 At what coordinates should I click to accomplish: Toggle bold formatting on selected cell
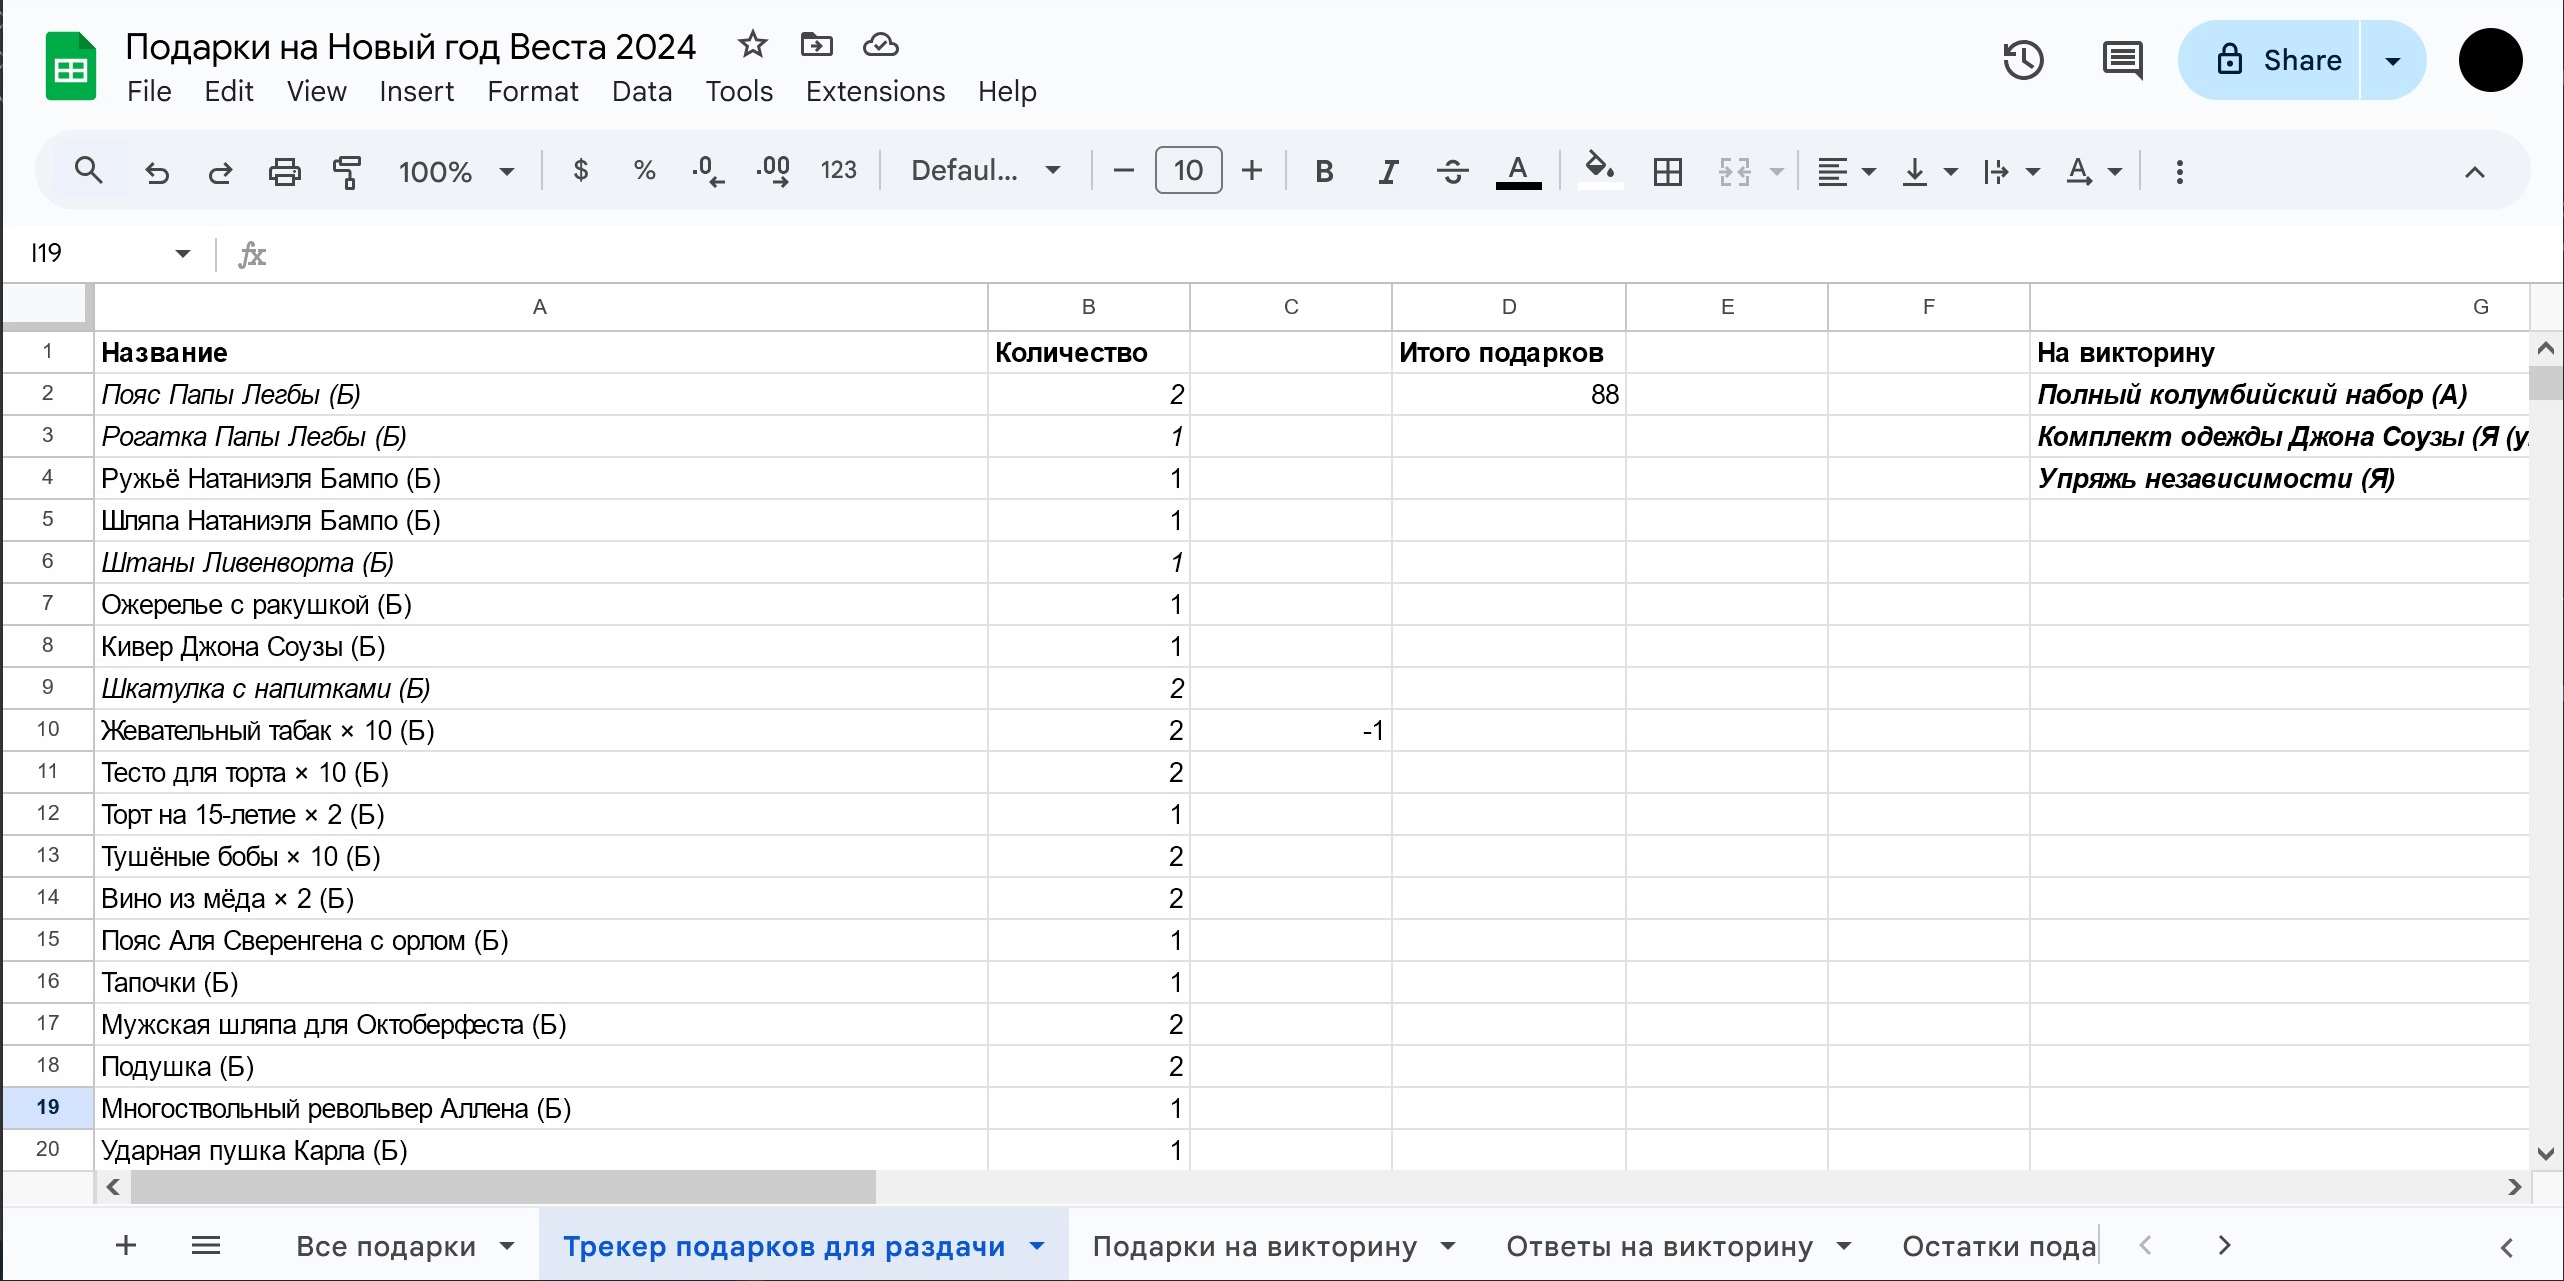(1325, 170)
